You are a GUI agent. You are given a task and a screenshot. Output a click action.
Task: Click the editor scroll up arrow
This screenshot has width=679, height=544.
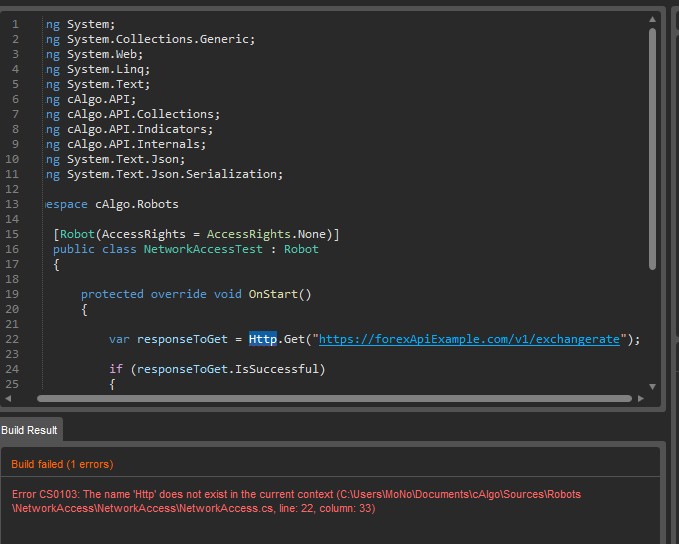point(652,19)
